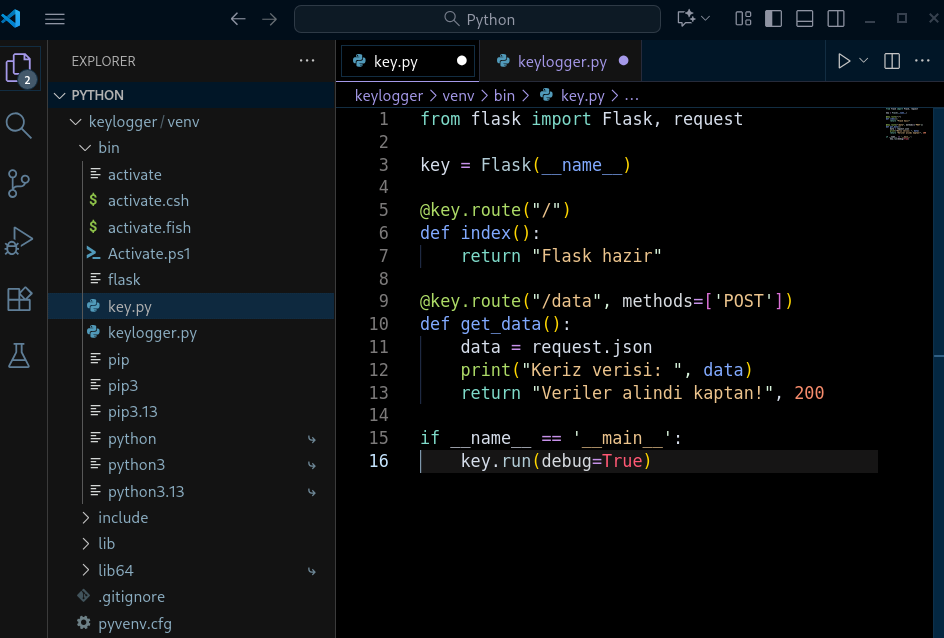Click line number 9 in the gutter

tap(384, 301)
